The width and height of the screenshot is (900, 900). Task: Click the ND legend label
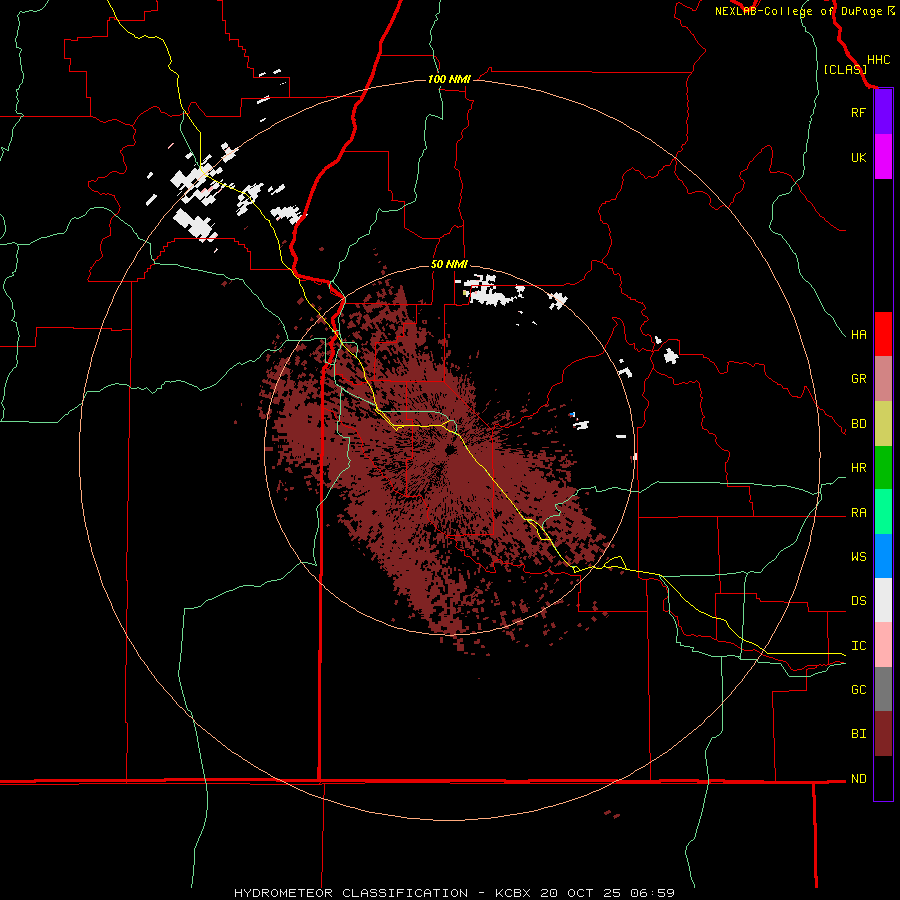tap(858, 778)
